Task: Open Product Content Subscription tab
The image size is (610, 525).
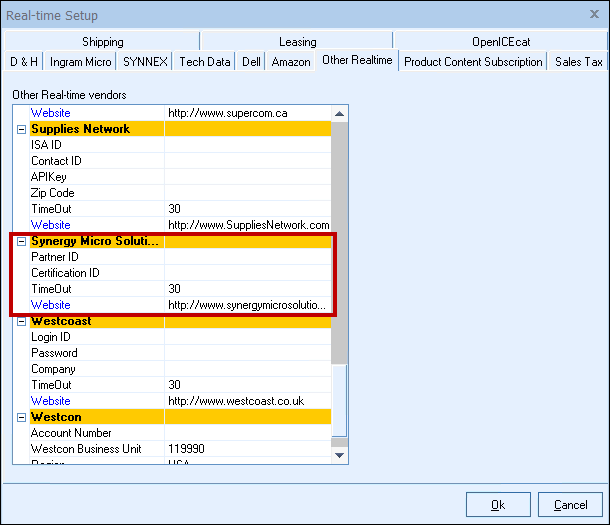Action: [473, 62]
